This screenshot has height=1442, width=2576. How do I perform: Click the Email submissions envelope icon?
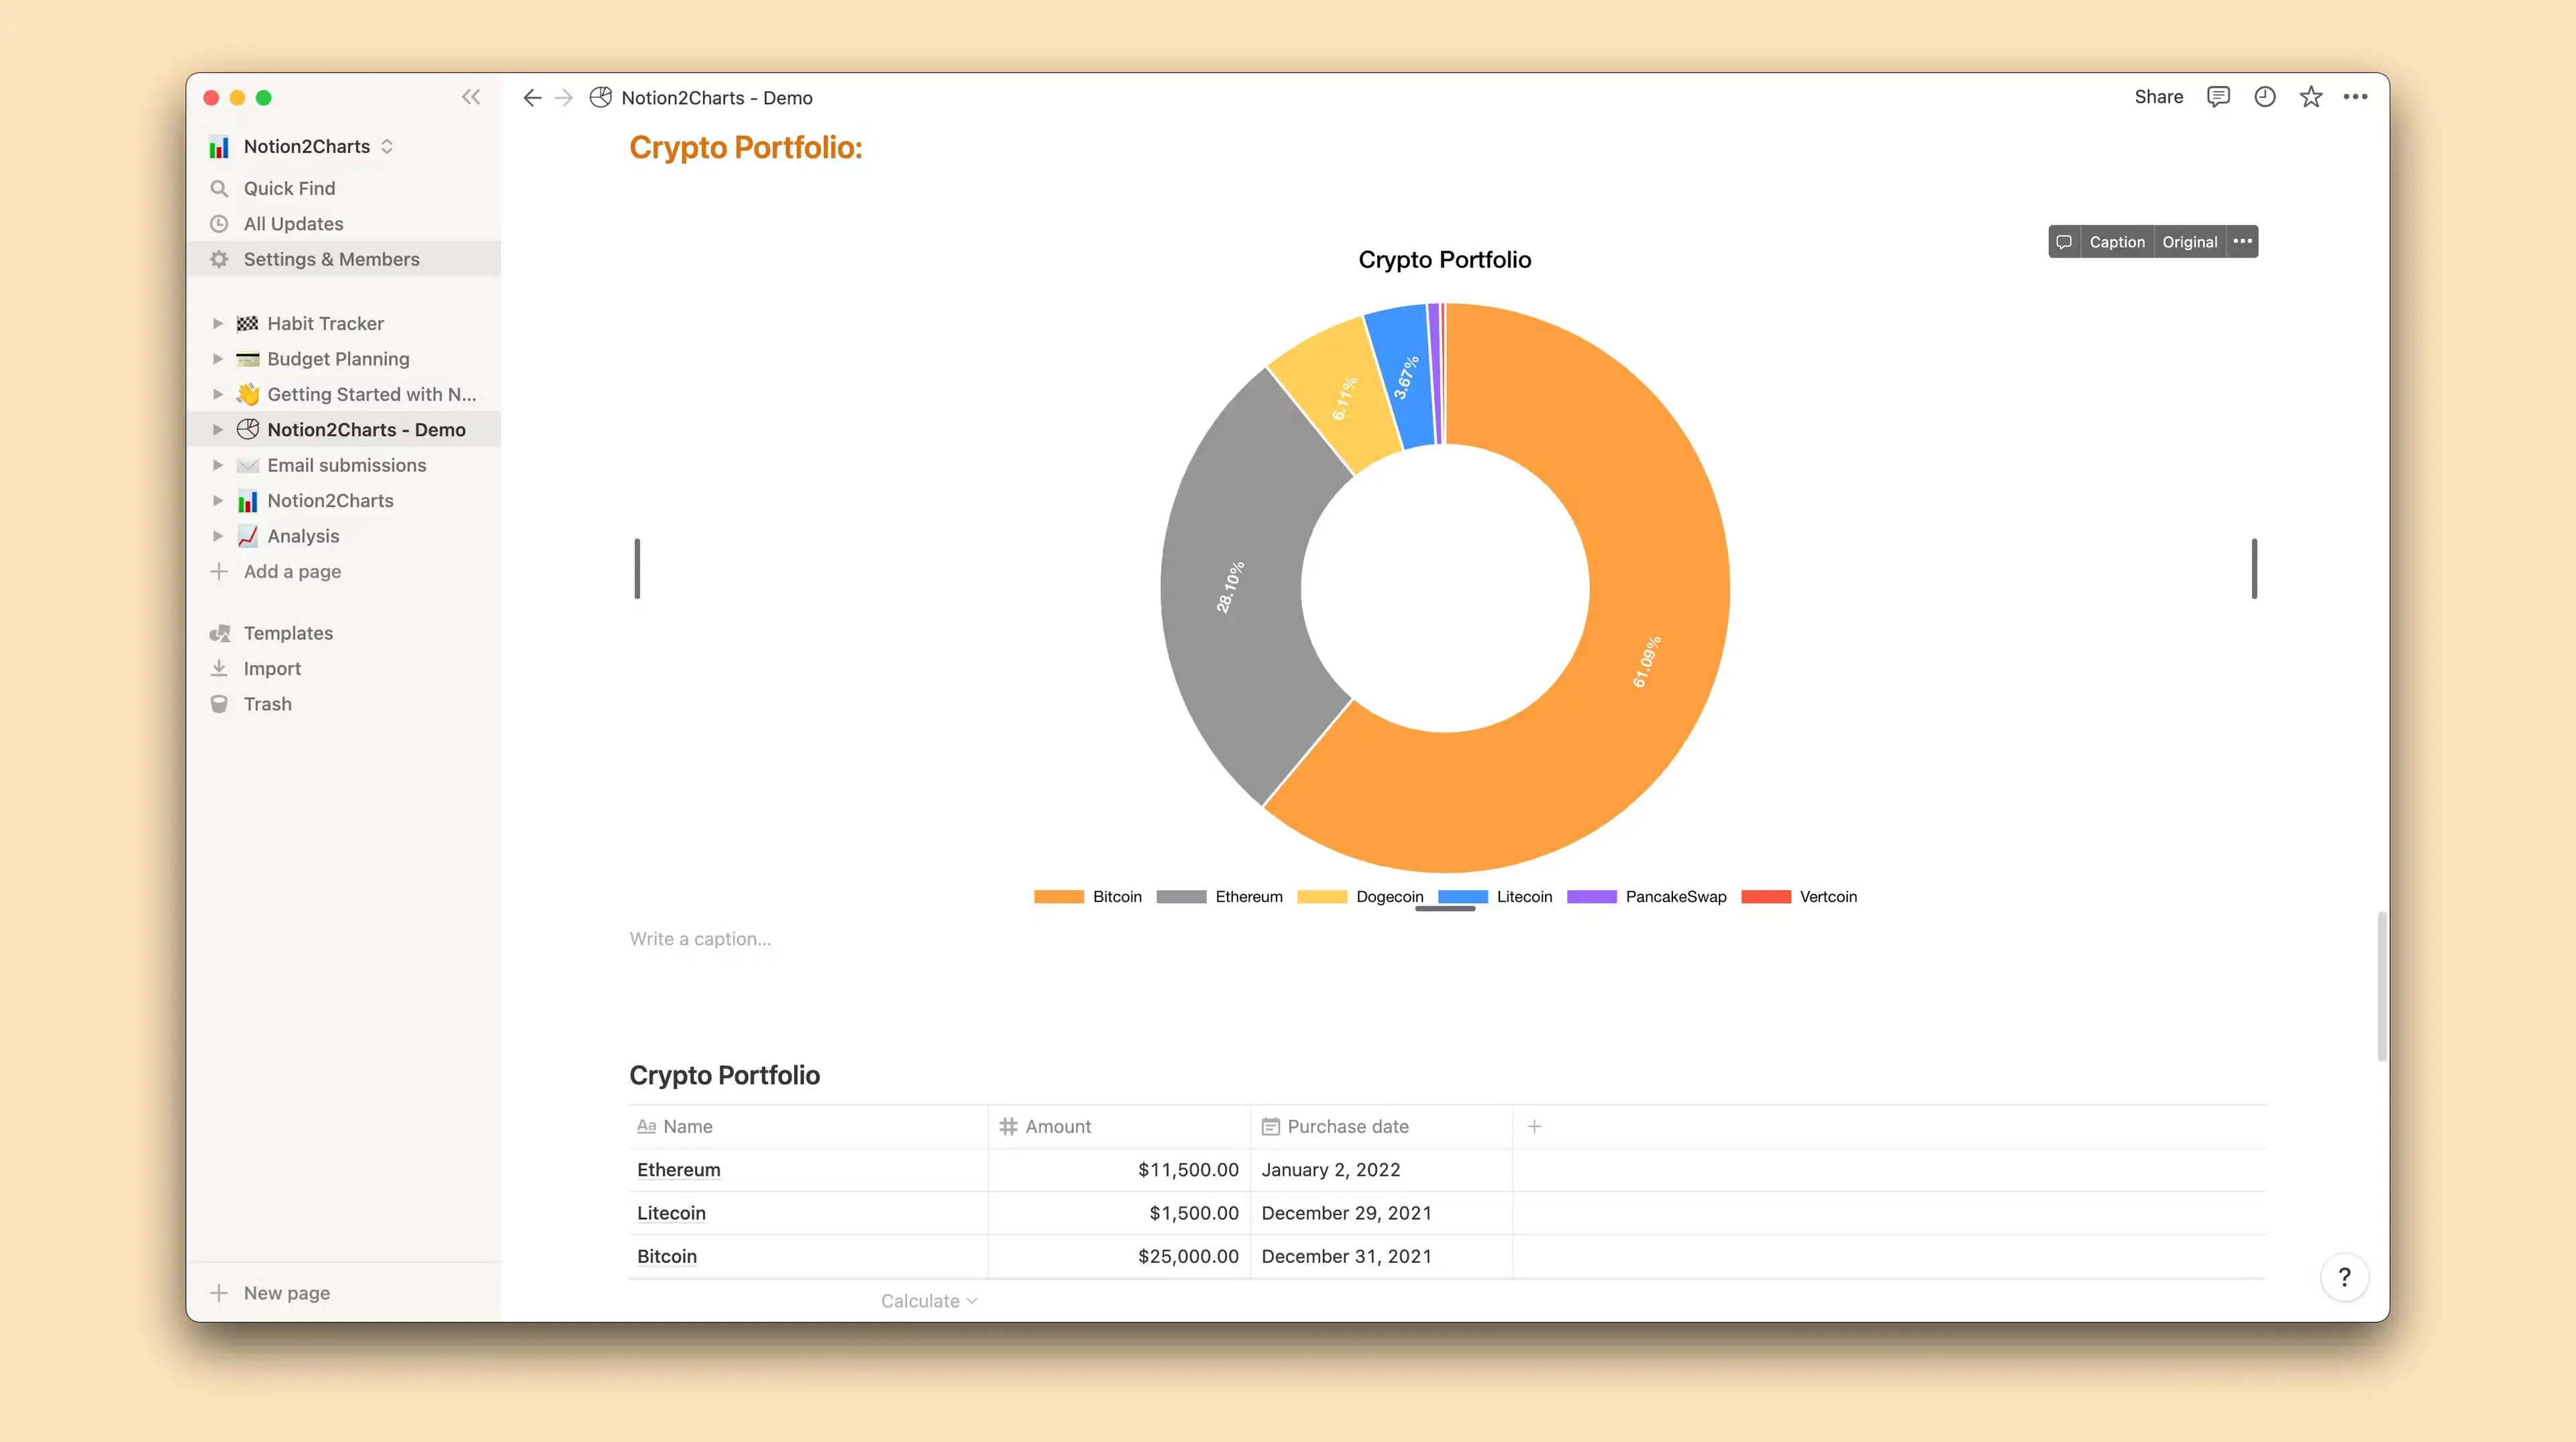pyautogui.click(x=247, y=465)
